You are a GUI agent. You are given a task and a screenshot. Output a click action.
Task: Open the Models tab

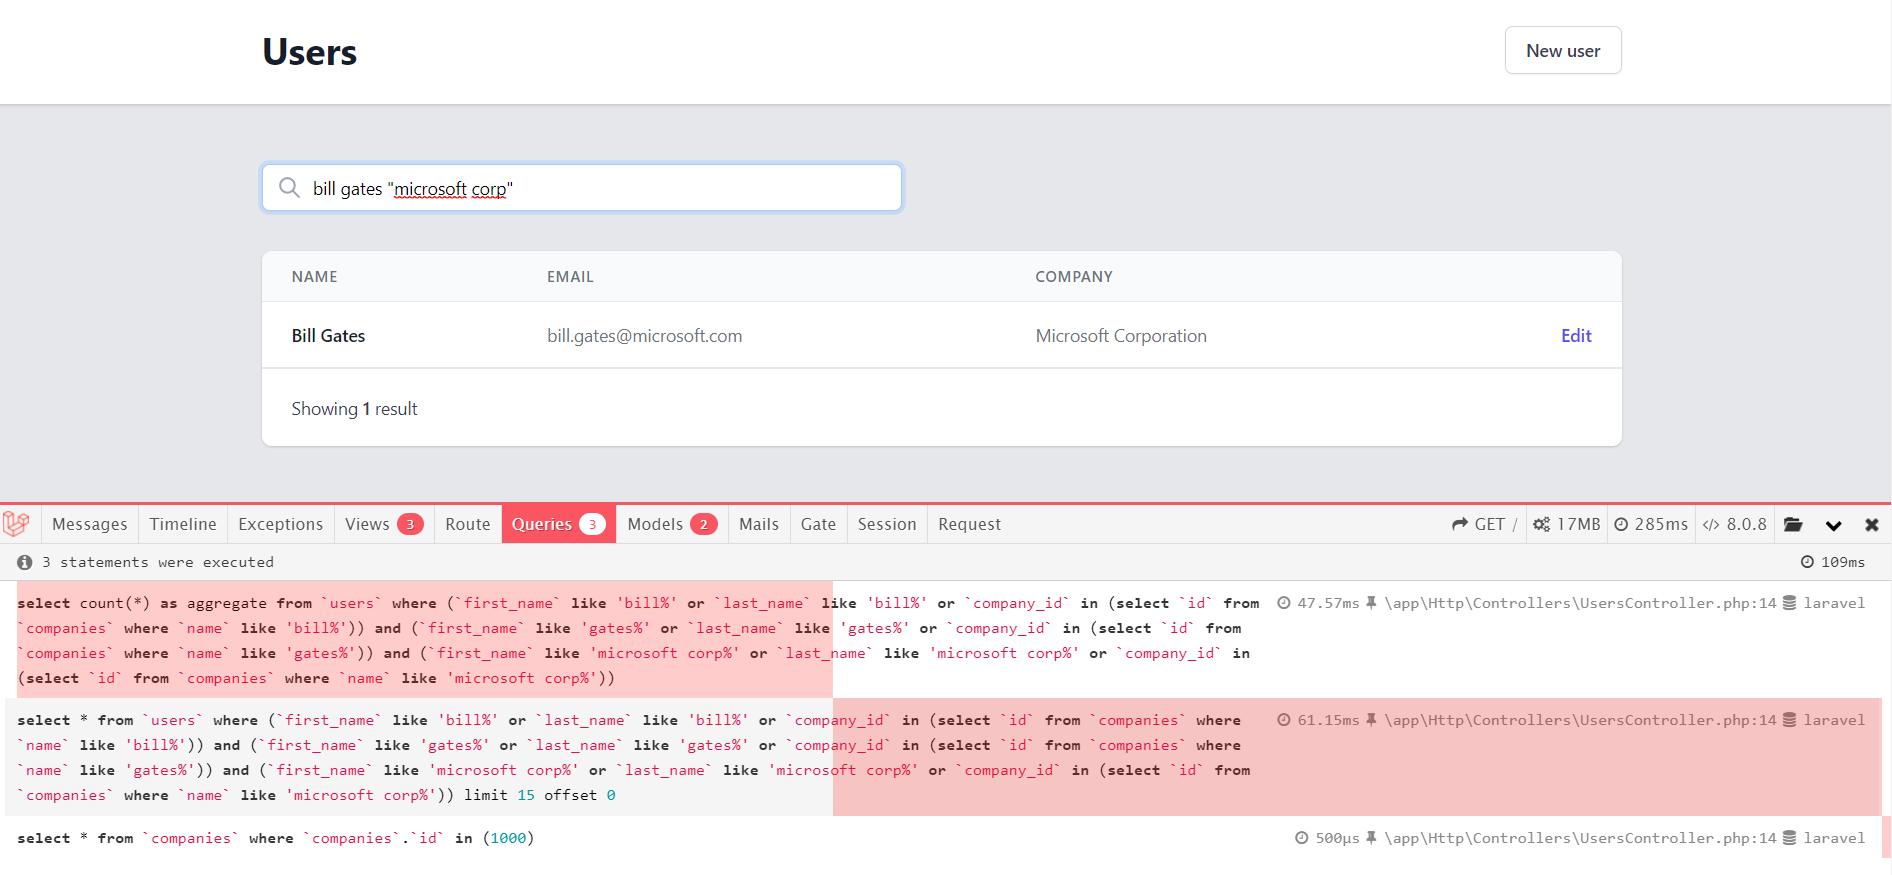click(x=672, y=524)
